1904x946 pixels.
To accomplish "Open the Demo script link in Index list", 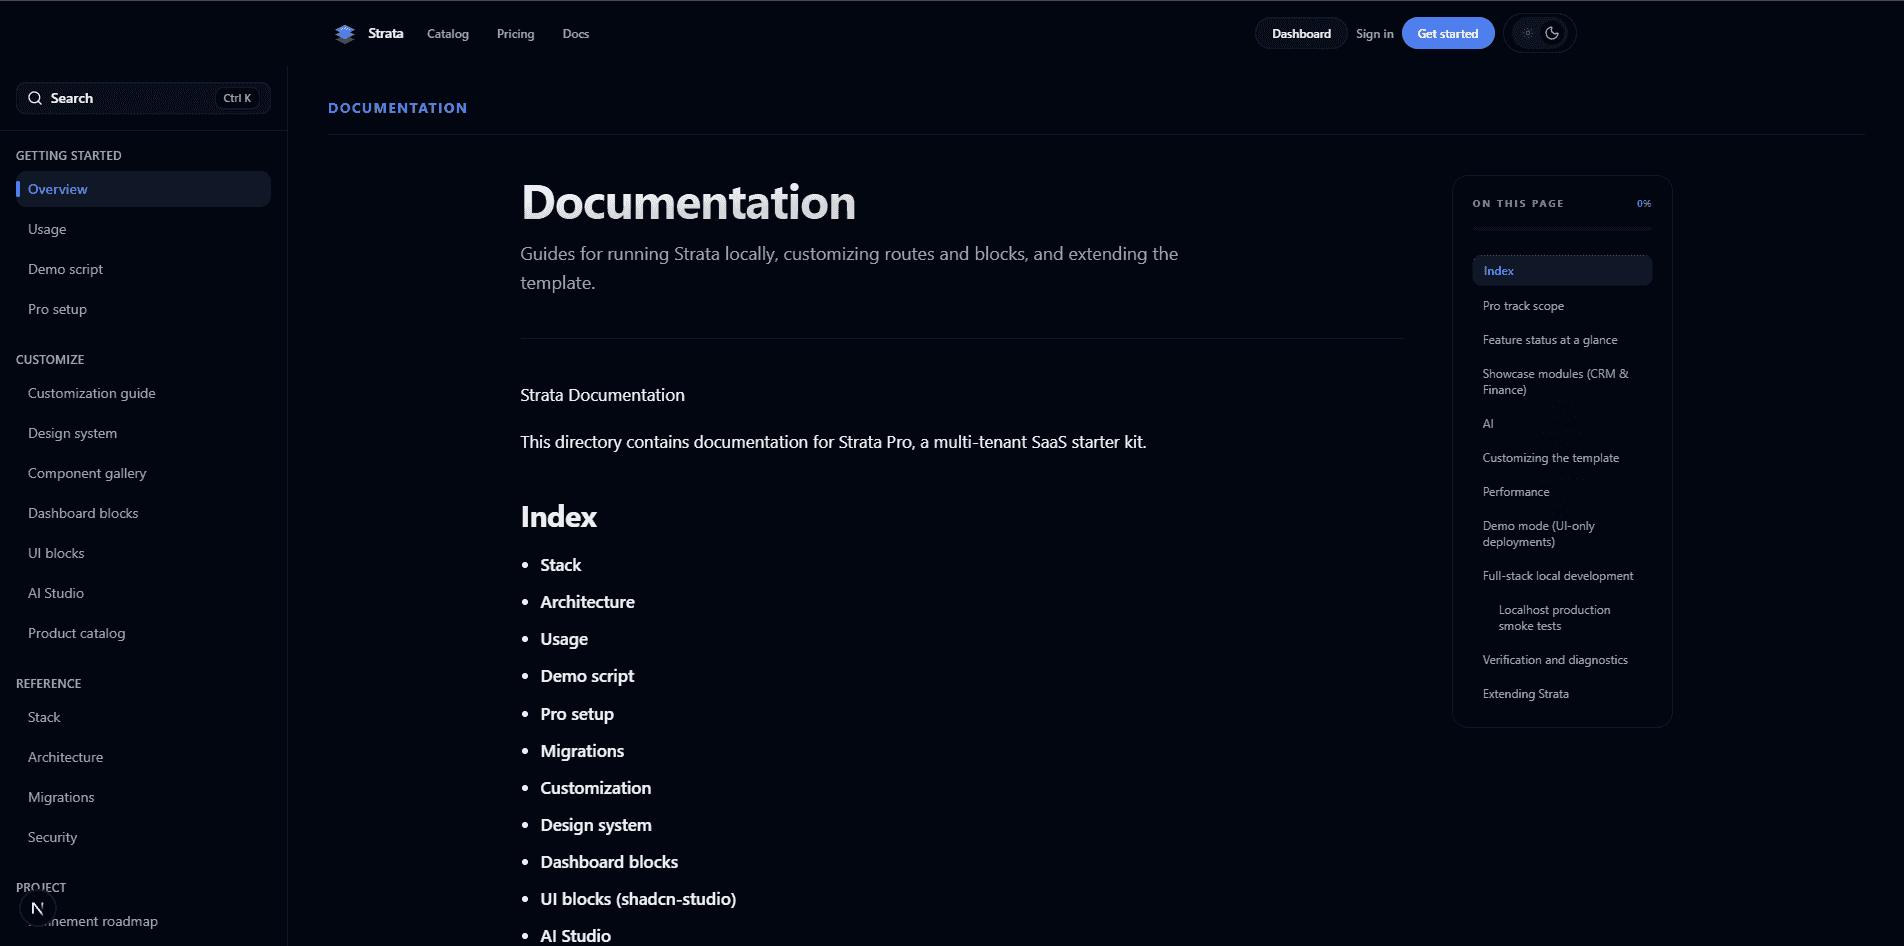I will coord(587,676).
